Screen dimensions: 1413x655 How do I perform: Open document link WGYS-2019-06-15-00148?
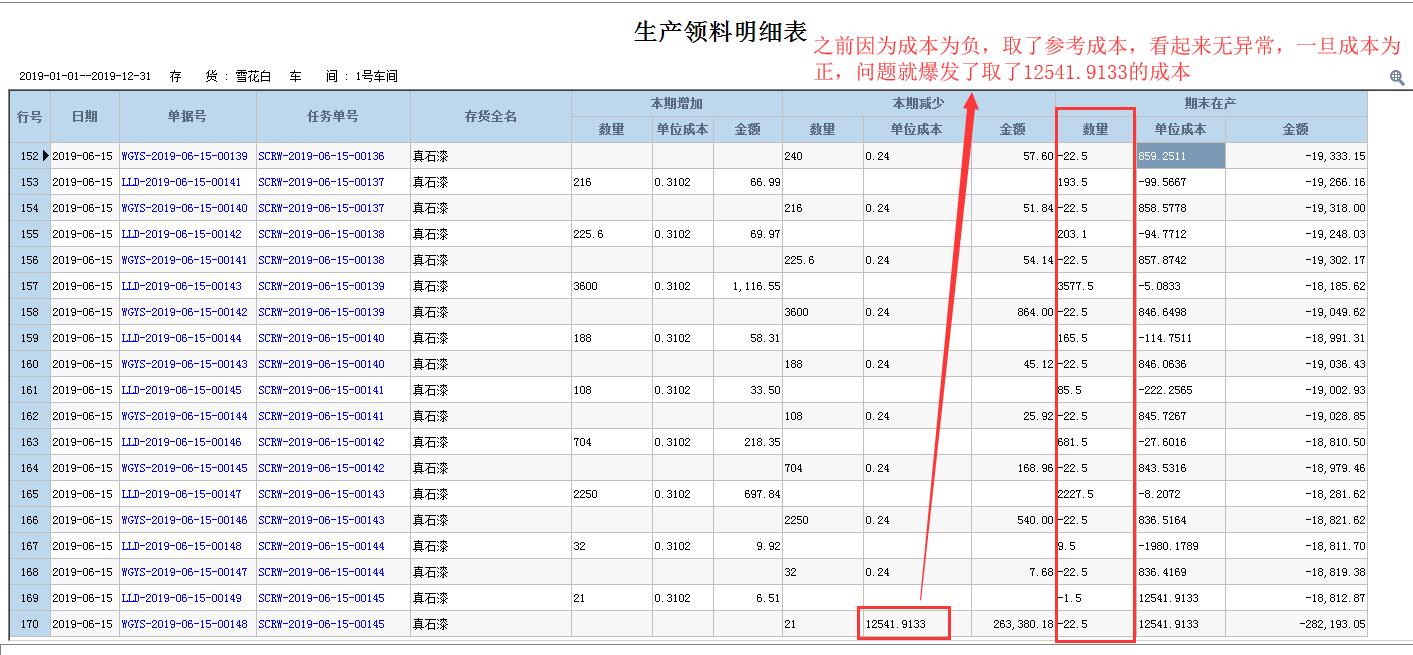coord(183,622)
